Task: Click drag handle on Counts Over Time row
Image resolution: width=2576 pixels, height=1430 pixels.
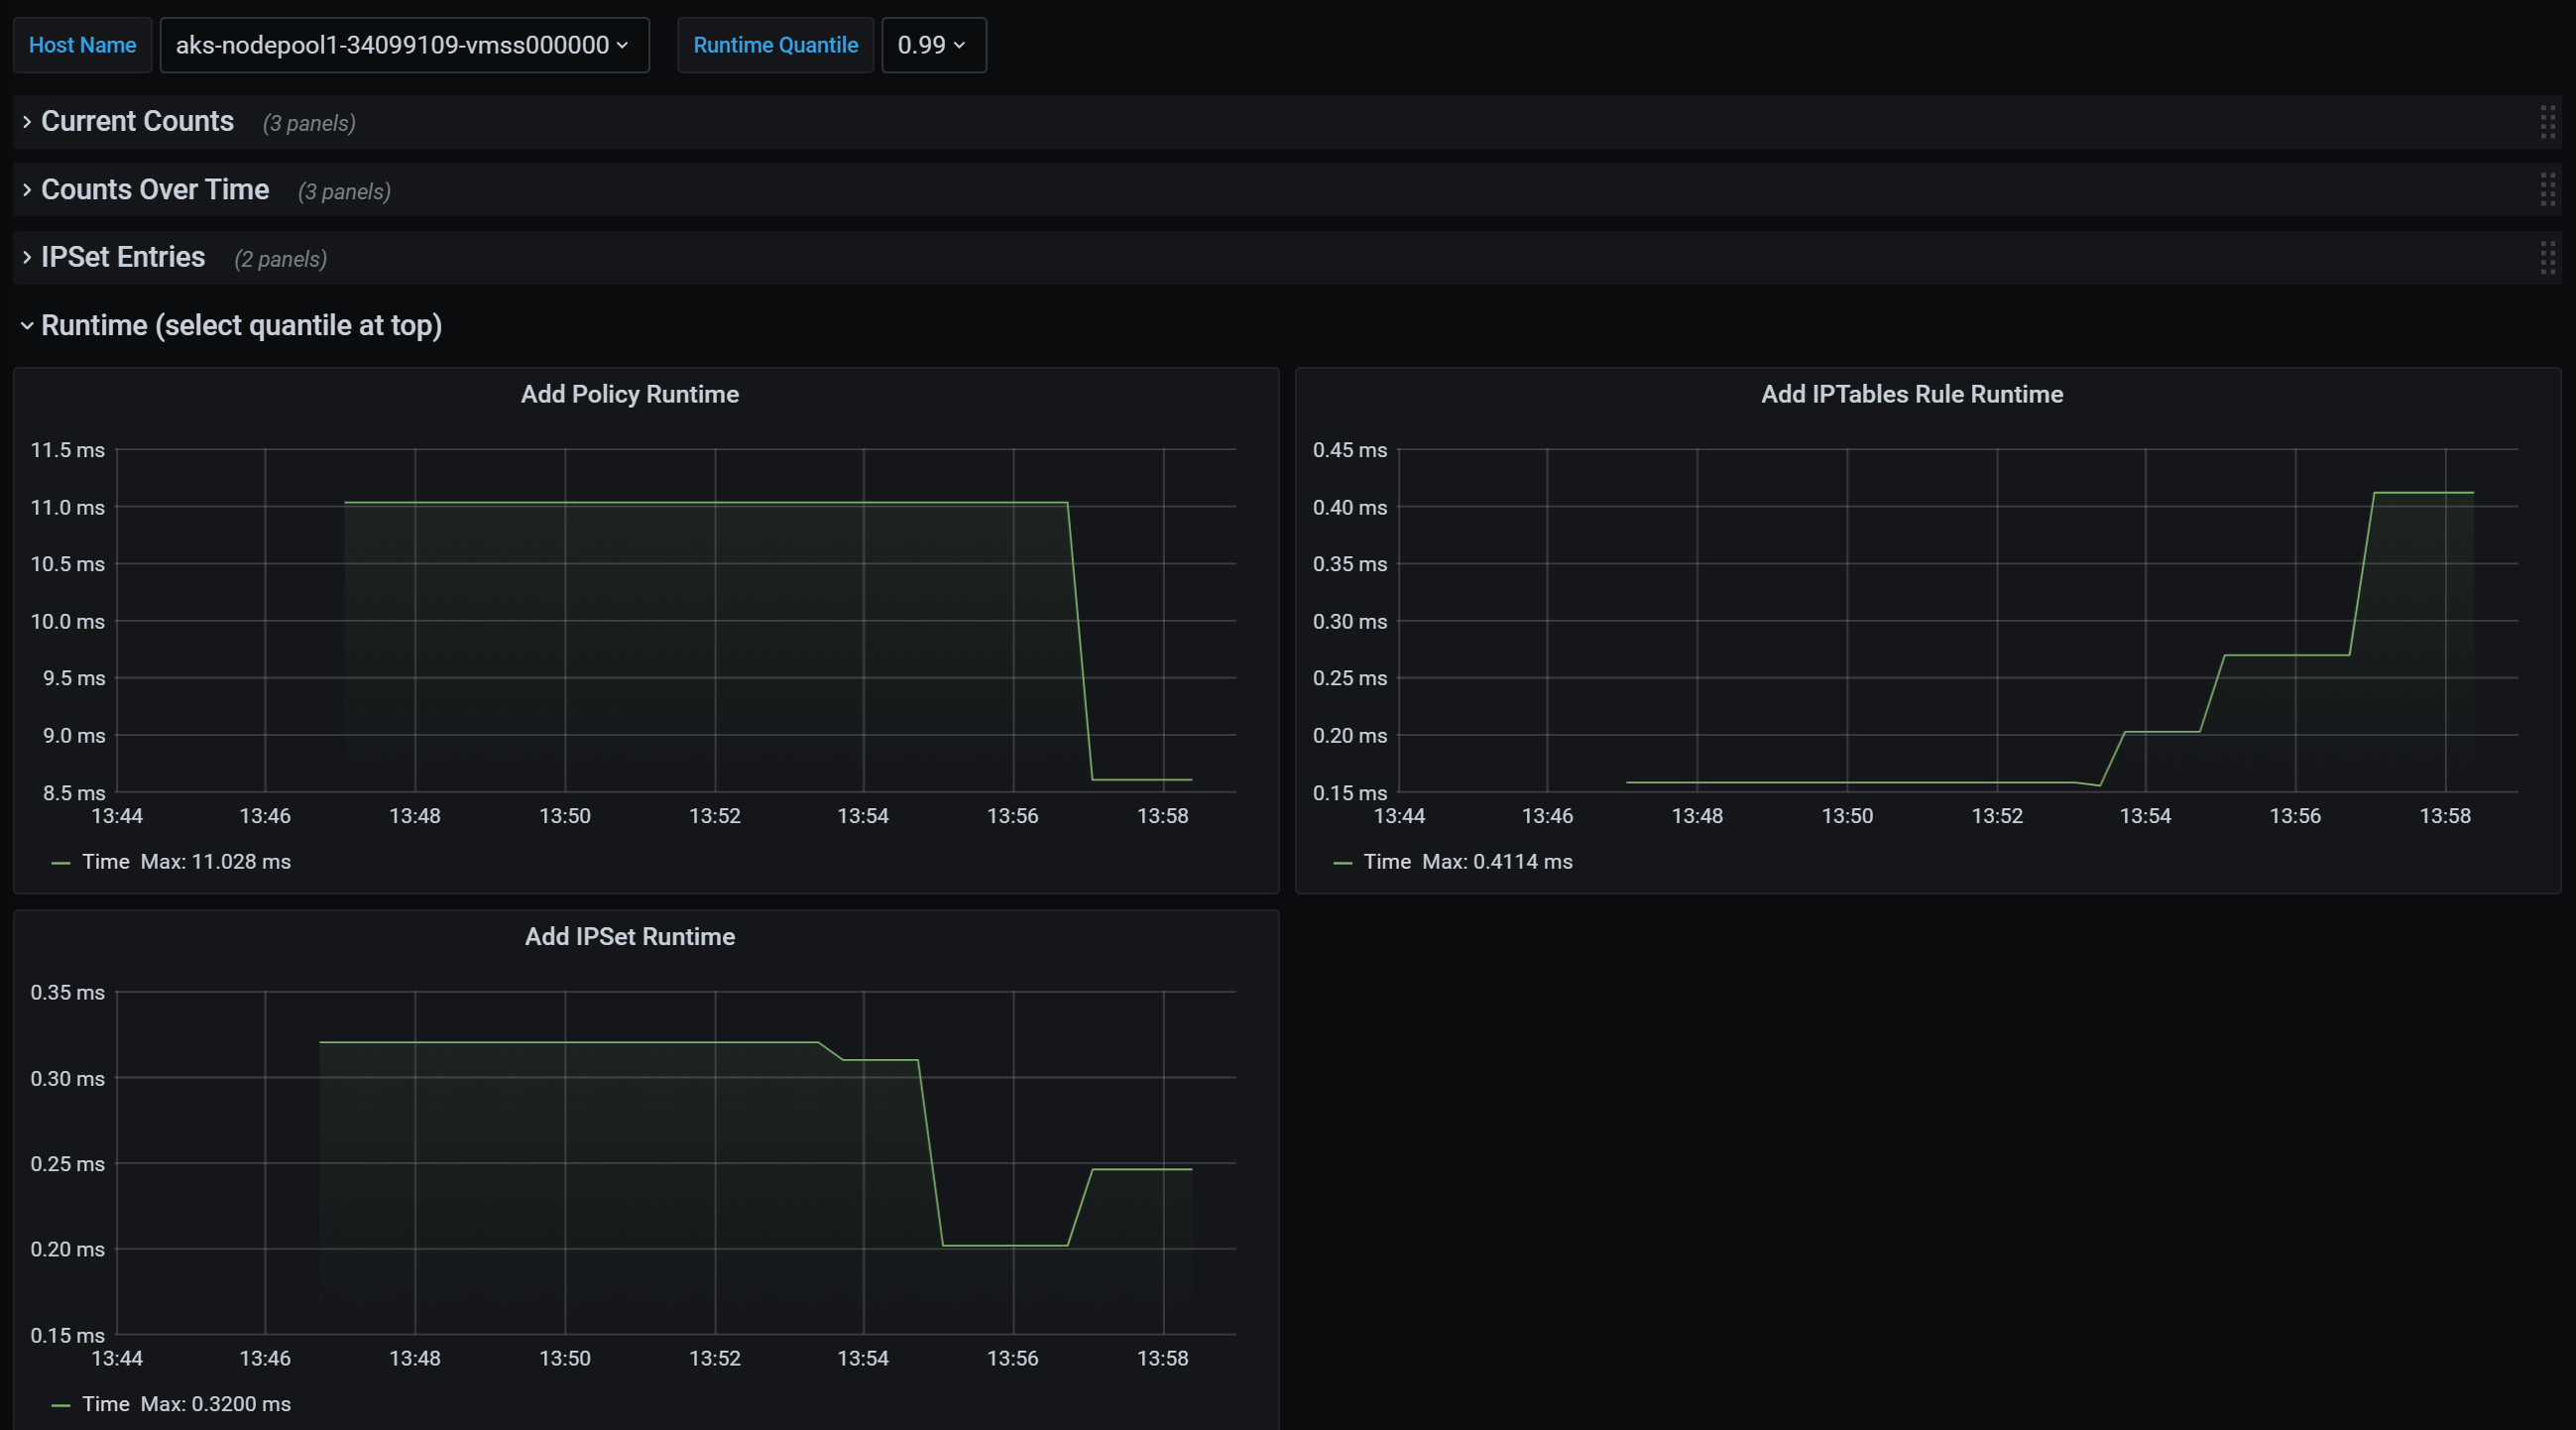Action: pyautogui.click(x=2547, y=190)
